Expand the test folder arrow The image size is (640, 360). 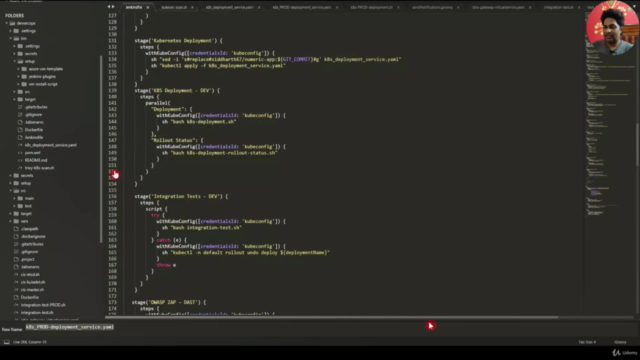pyautogui.click(x=15, y=206)
